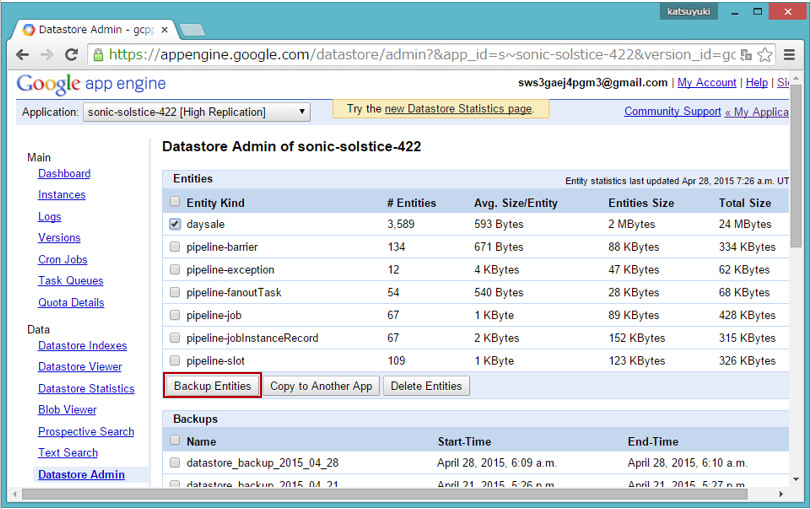
Task: Open the Dashboard link in sidebar
Action: pyautogui.click(x=64, y=174)
